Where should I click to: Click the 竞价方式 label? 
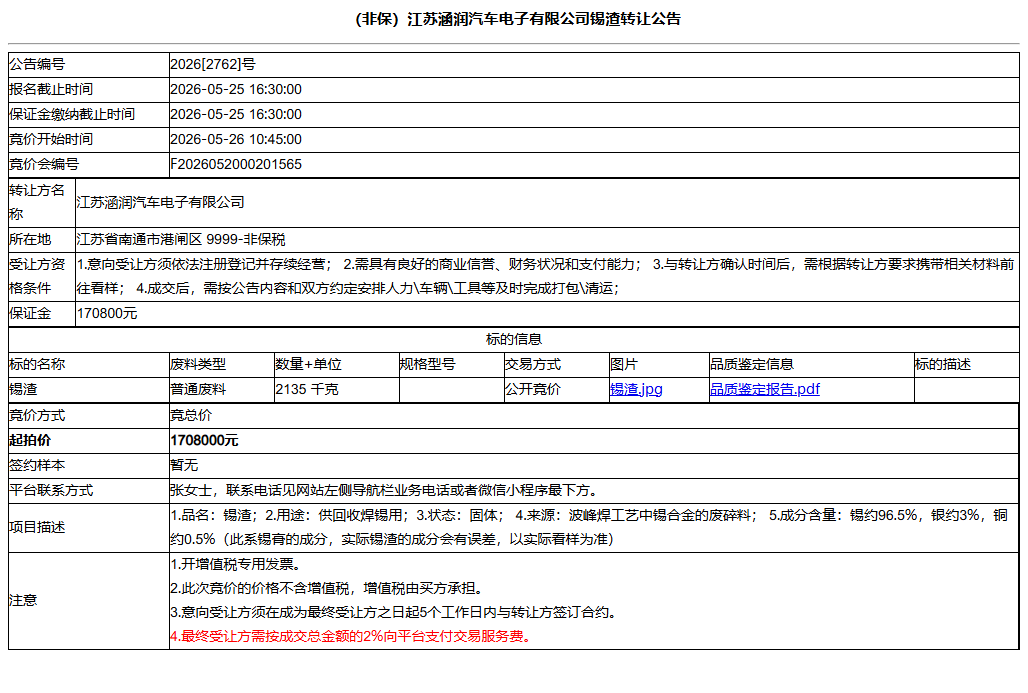[x=37, y=416]
